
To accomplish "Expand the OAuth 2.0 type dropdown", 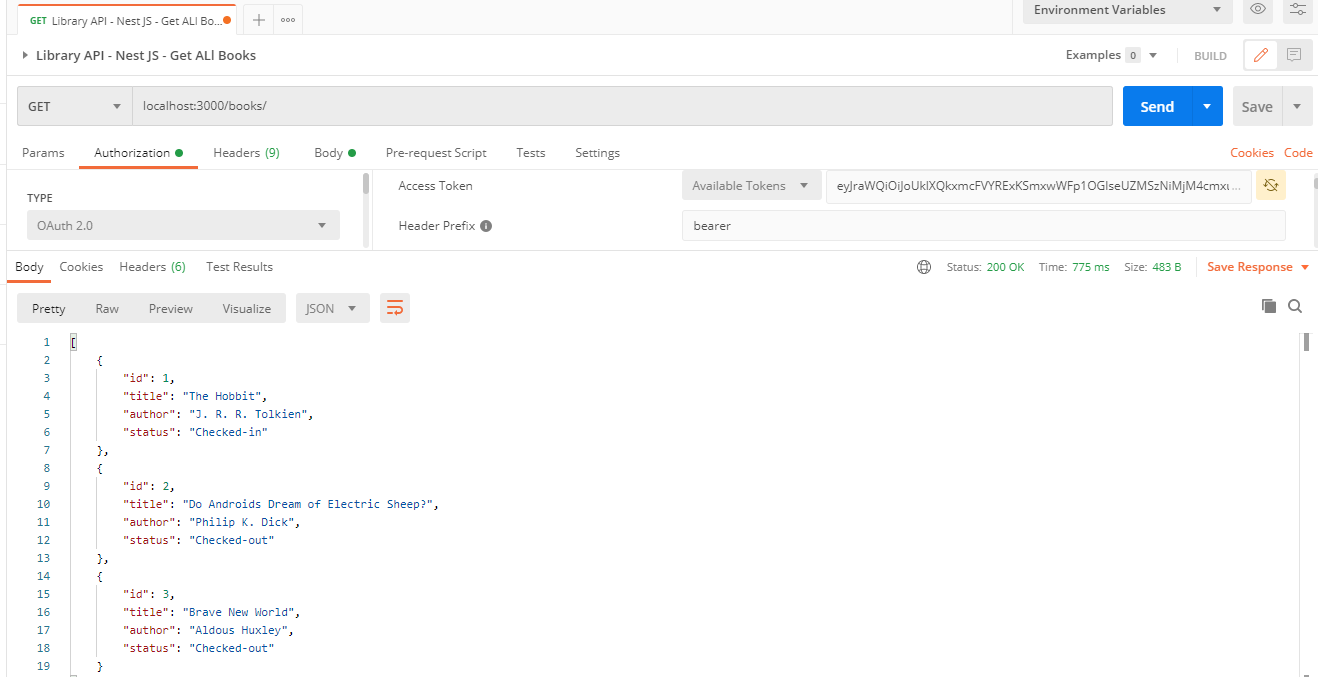I will [x=182, y=226].
